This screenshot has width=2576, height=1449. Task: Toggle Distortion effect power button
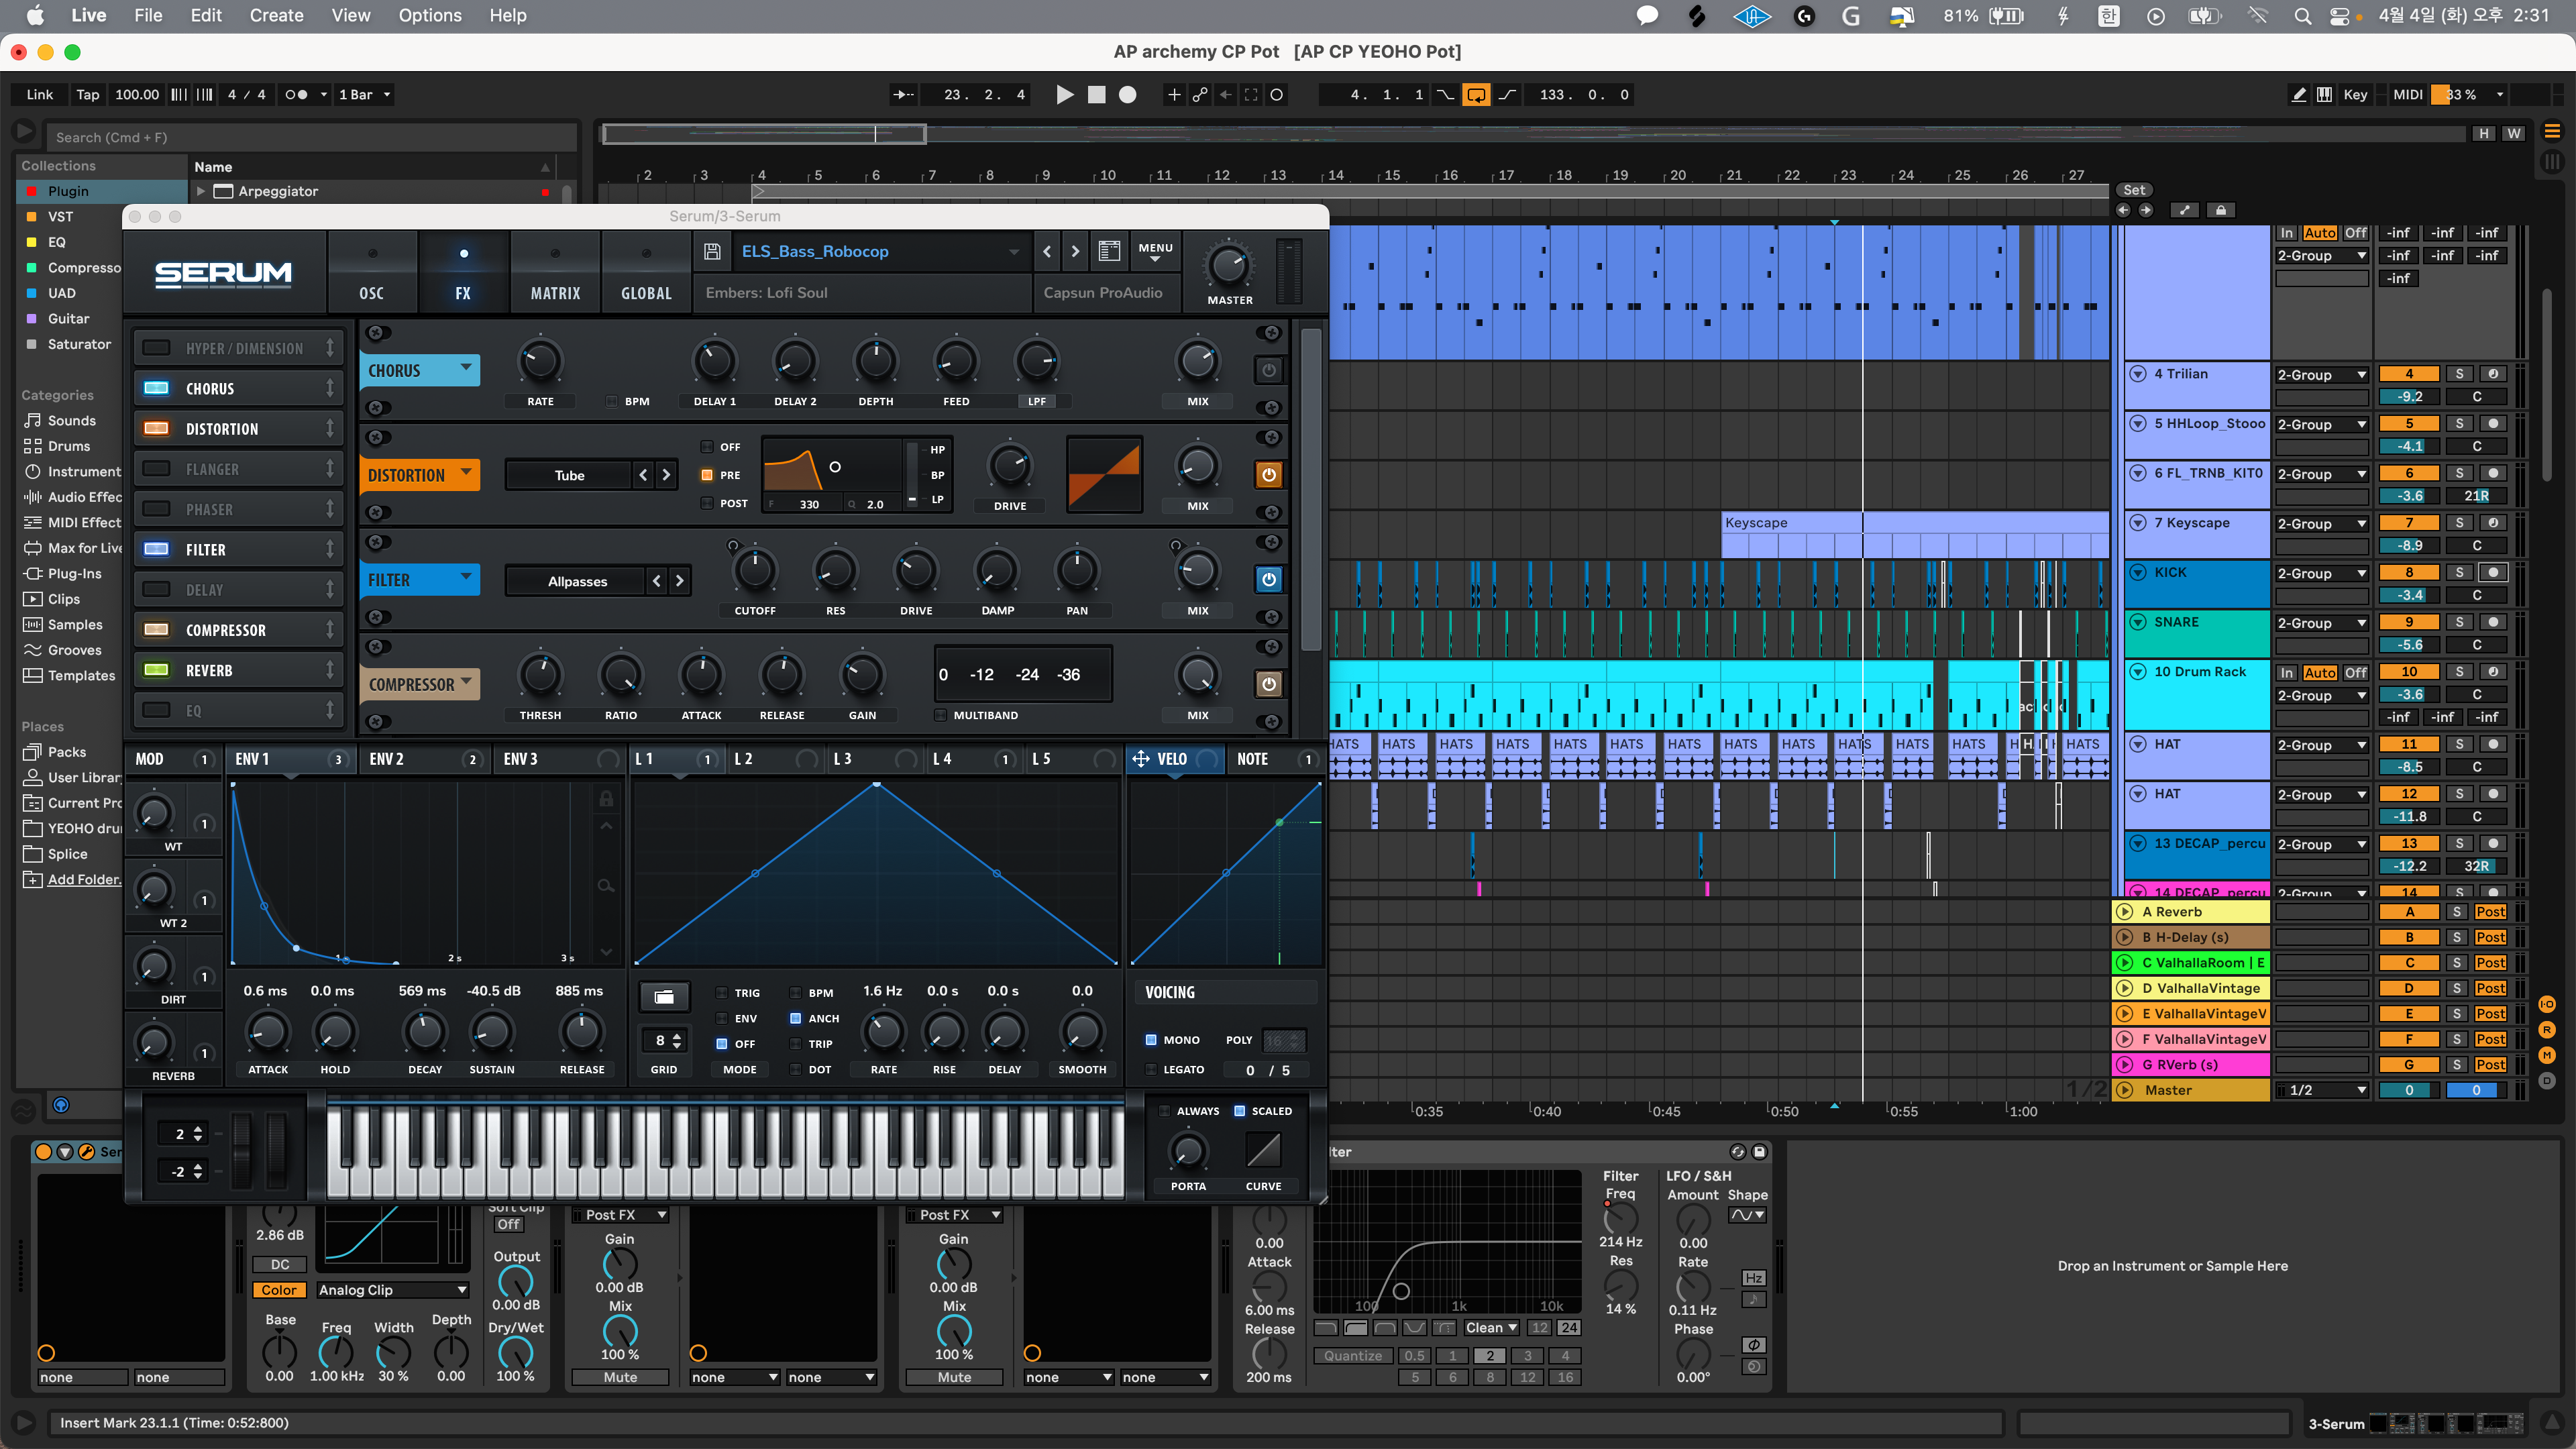coord(1269,475)
